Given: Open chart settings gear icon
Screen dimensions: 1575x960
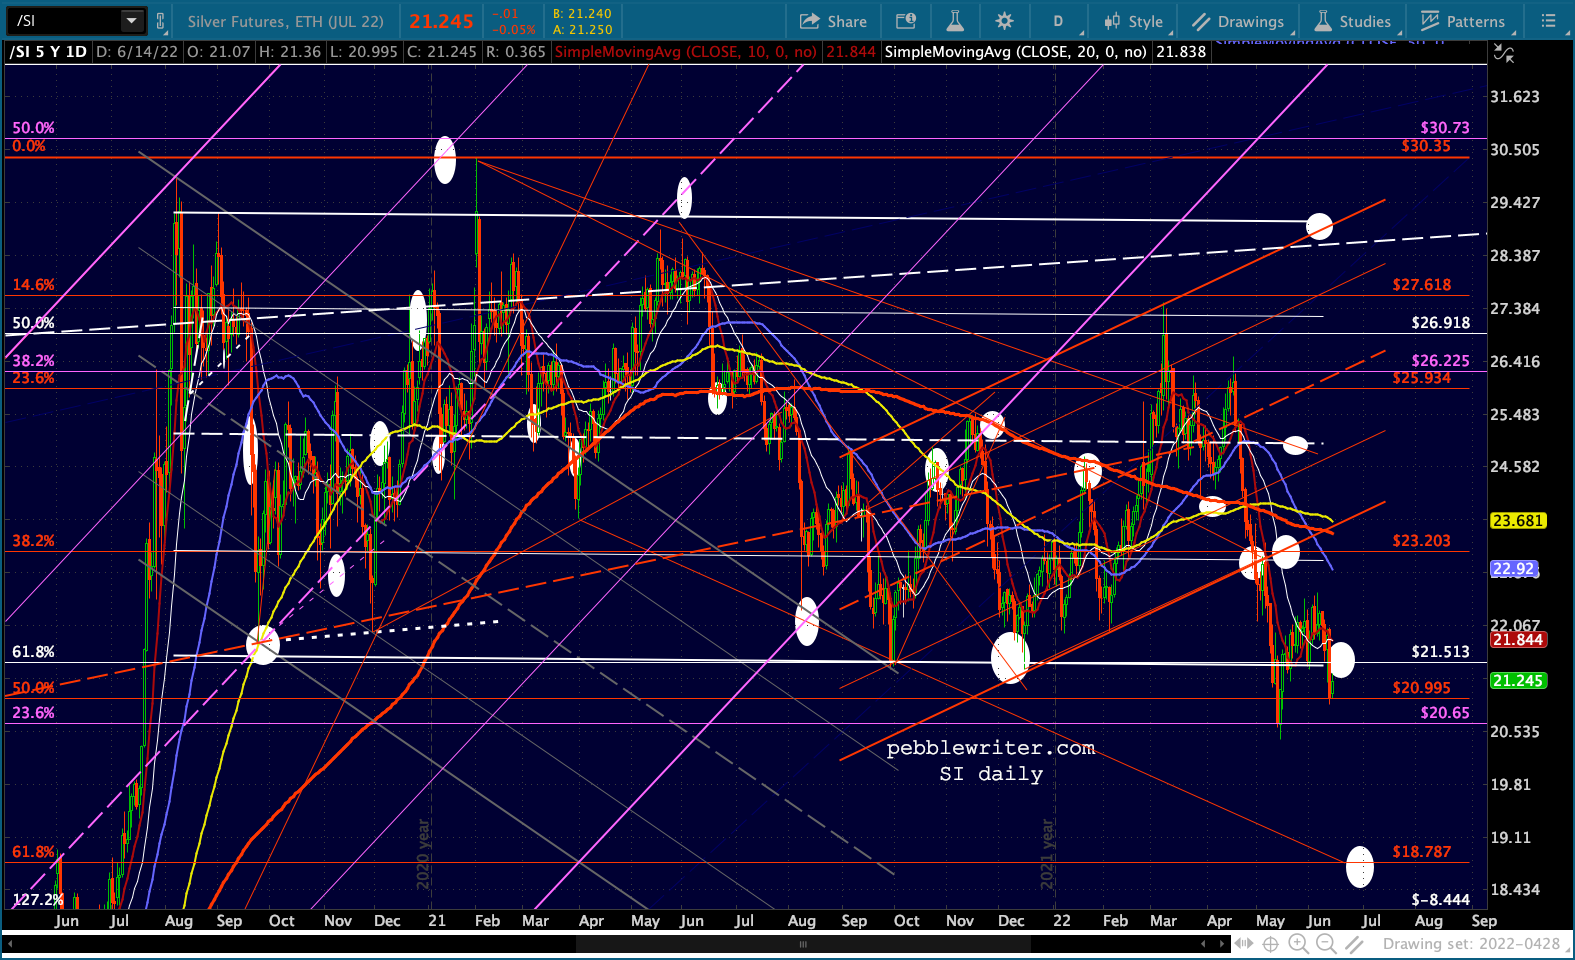Looking at the screenshot, I should pyautogui.click(x=1004, y=21).
